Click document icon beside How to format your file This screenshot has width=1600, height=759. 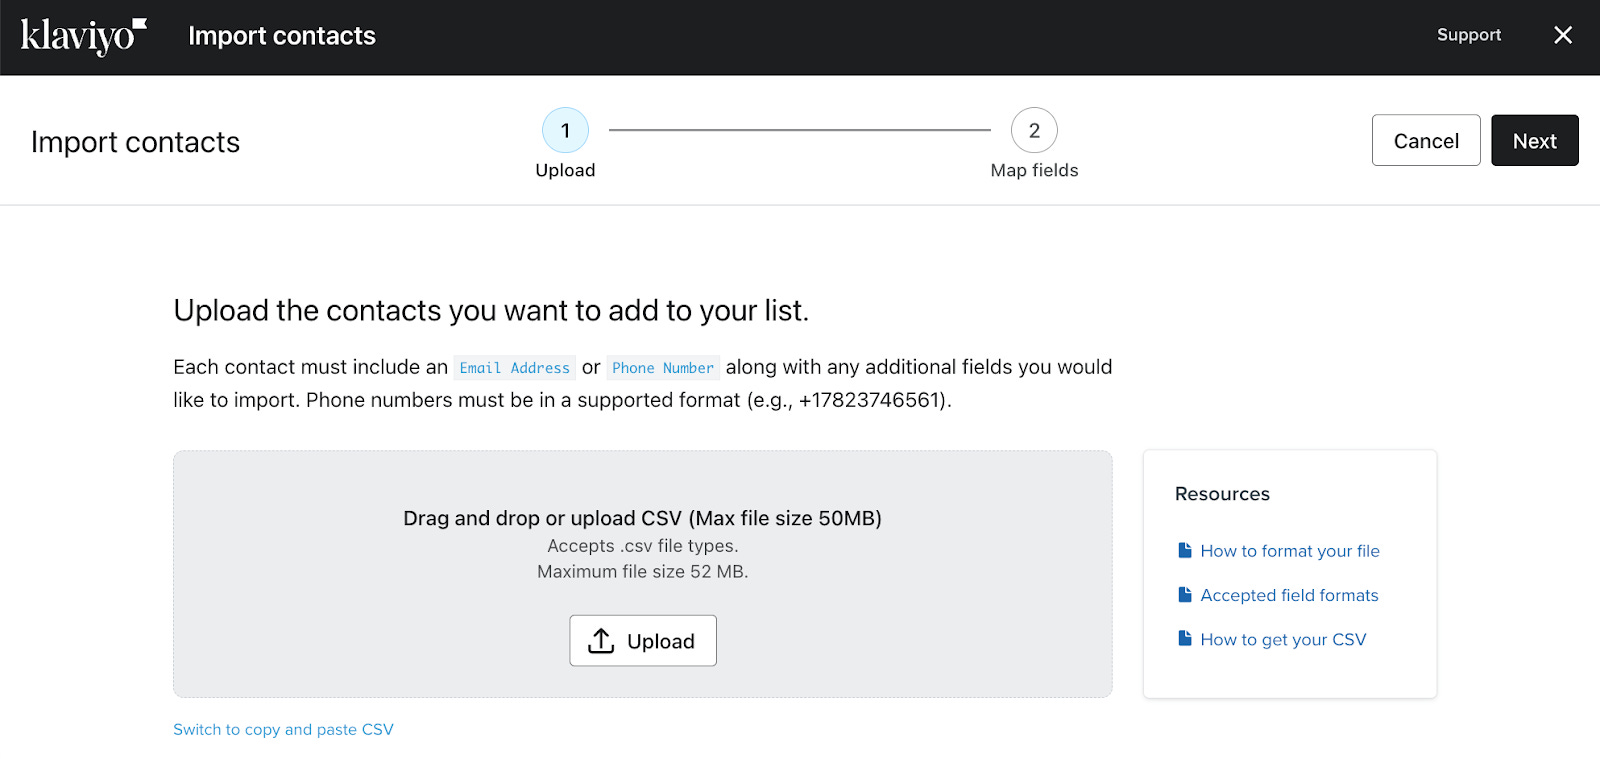coord(1185,550)
